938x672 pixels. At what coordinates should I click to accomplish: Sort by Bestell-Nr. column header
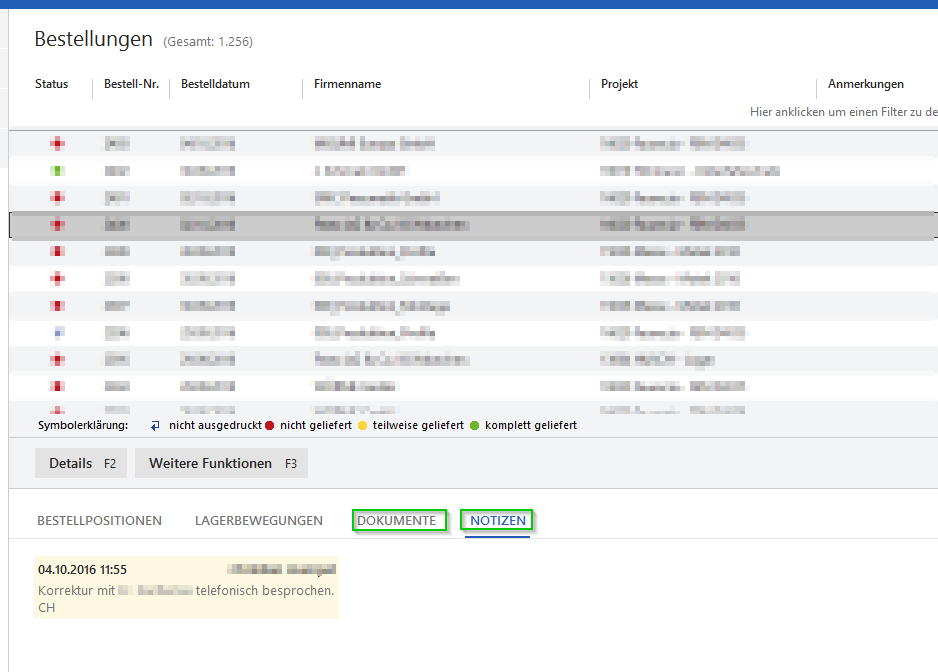point(132,84)
